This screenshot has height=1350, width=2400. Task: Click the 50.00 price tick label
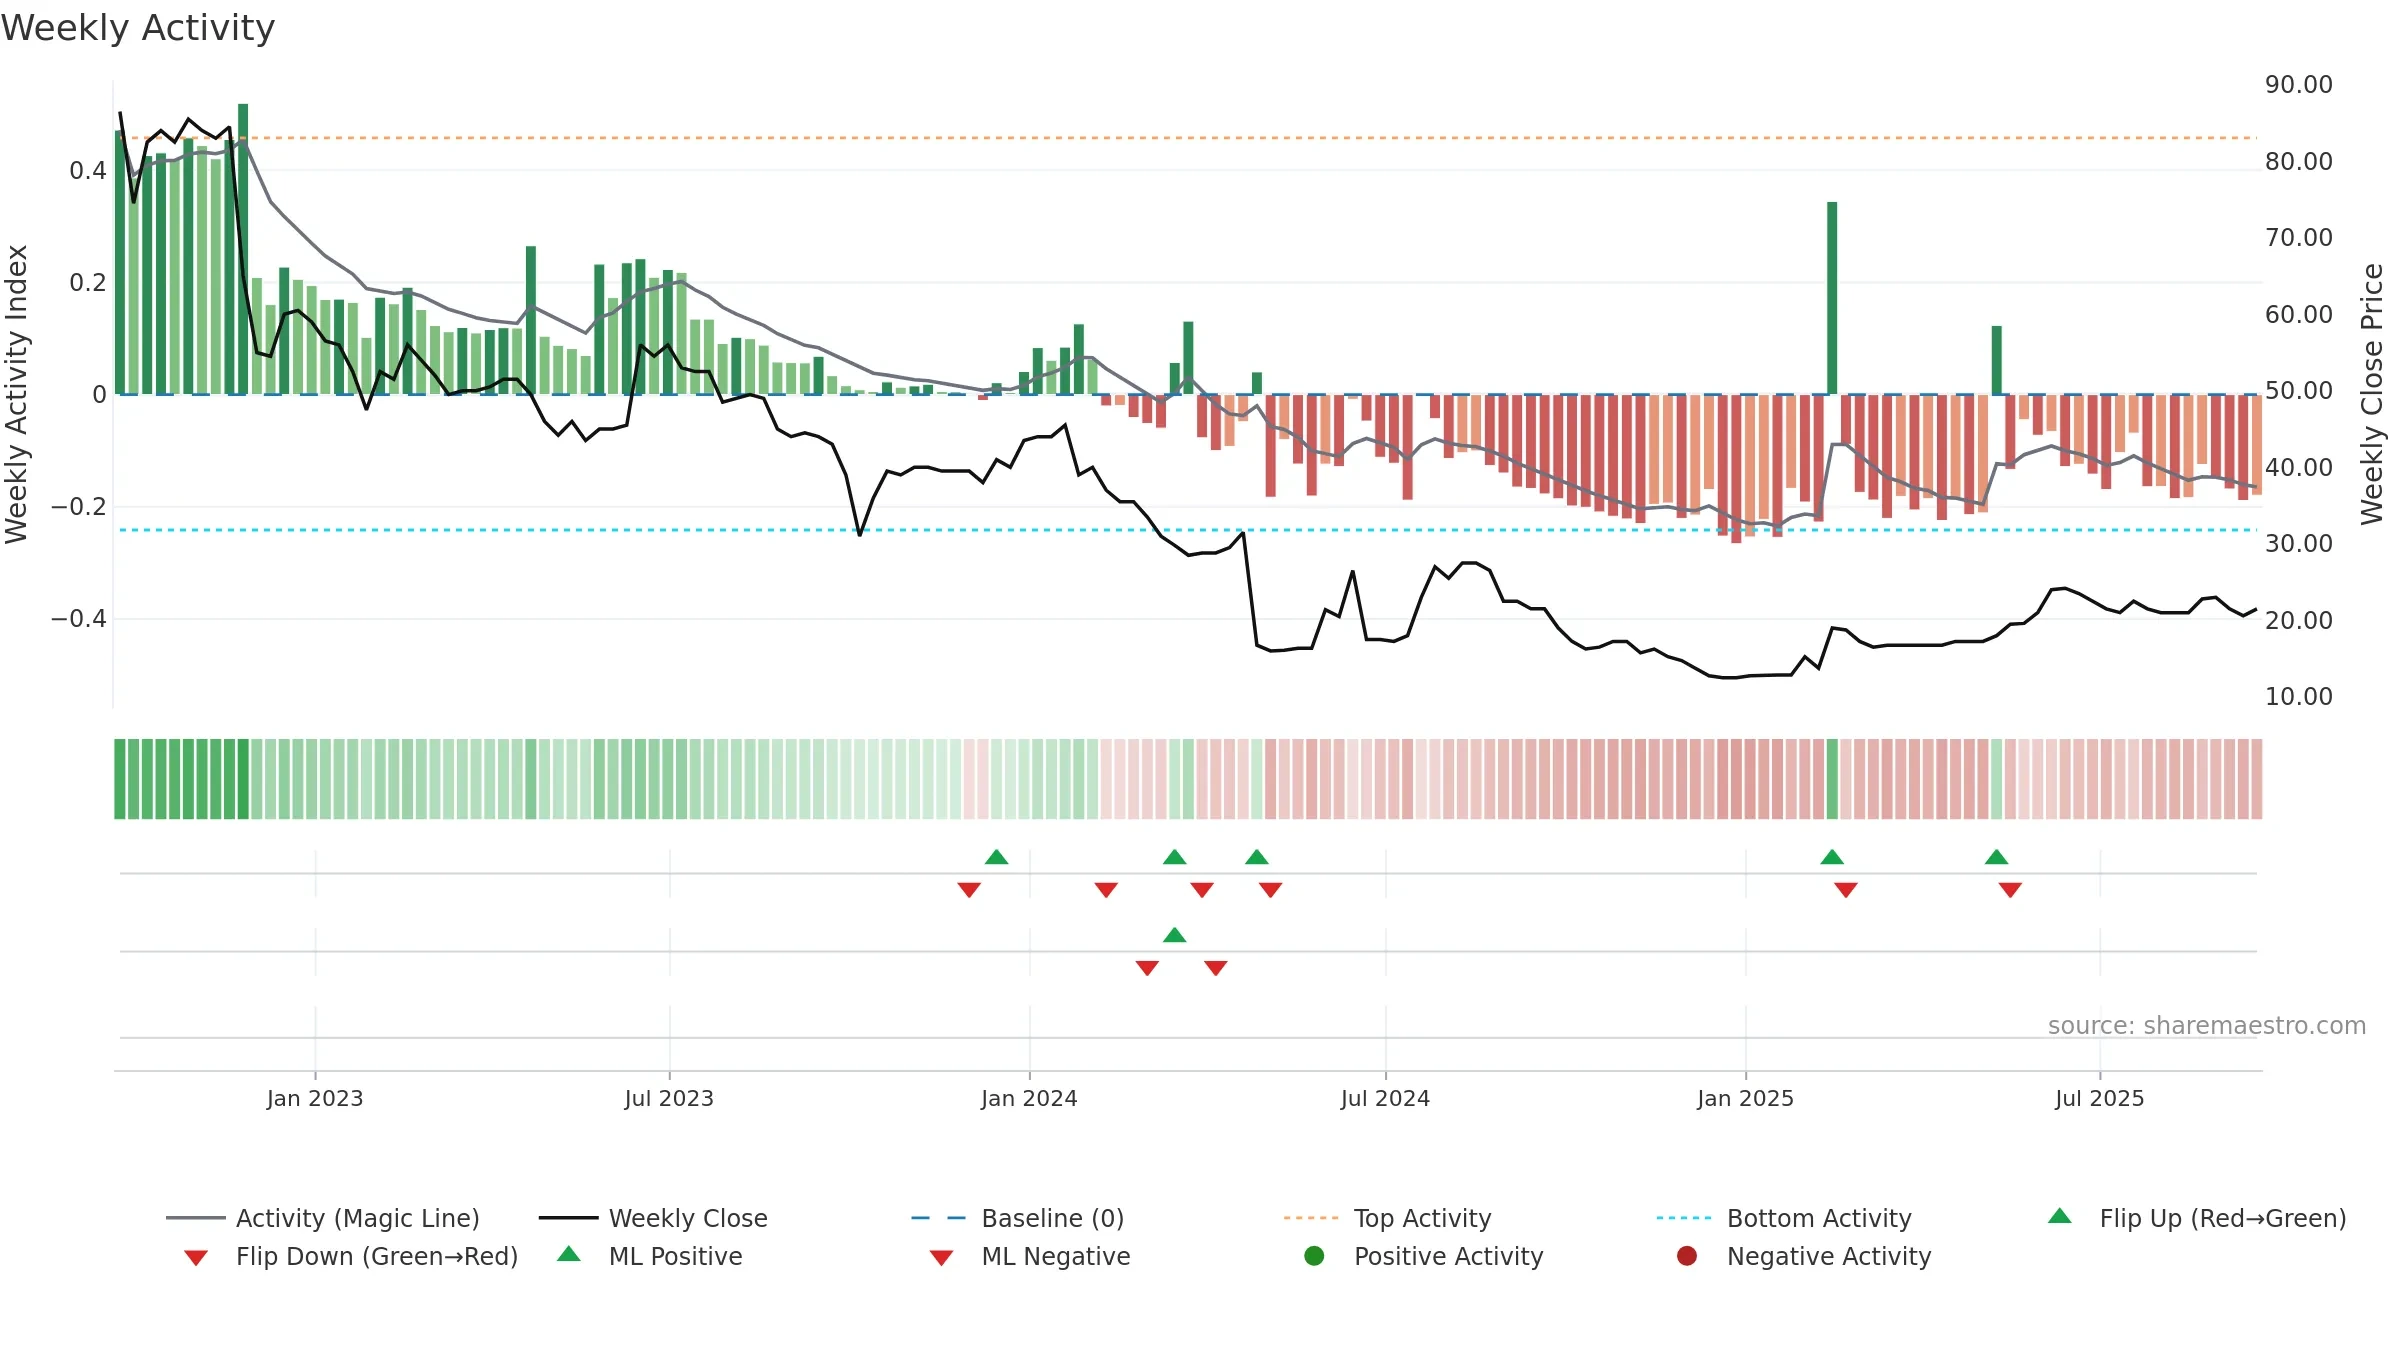pos(2299,391)
